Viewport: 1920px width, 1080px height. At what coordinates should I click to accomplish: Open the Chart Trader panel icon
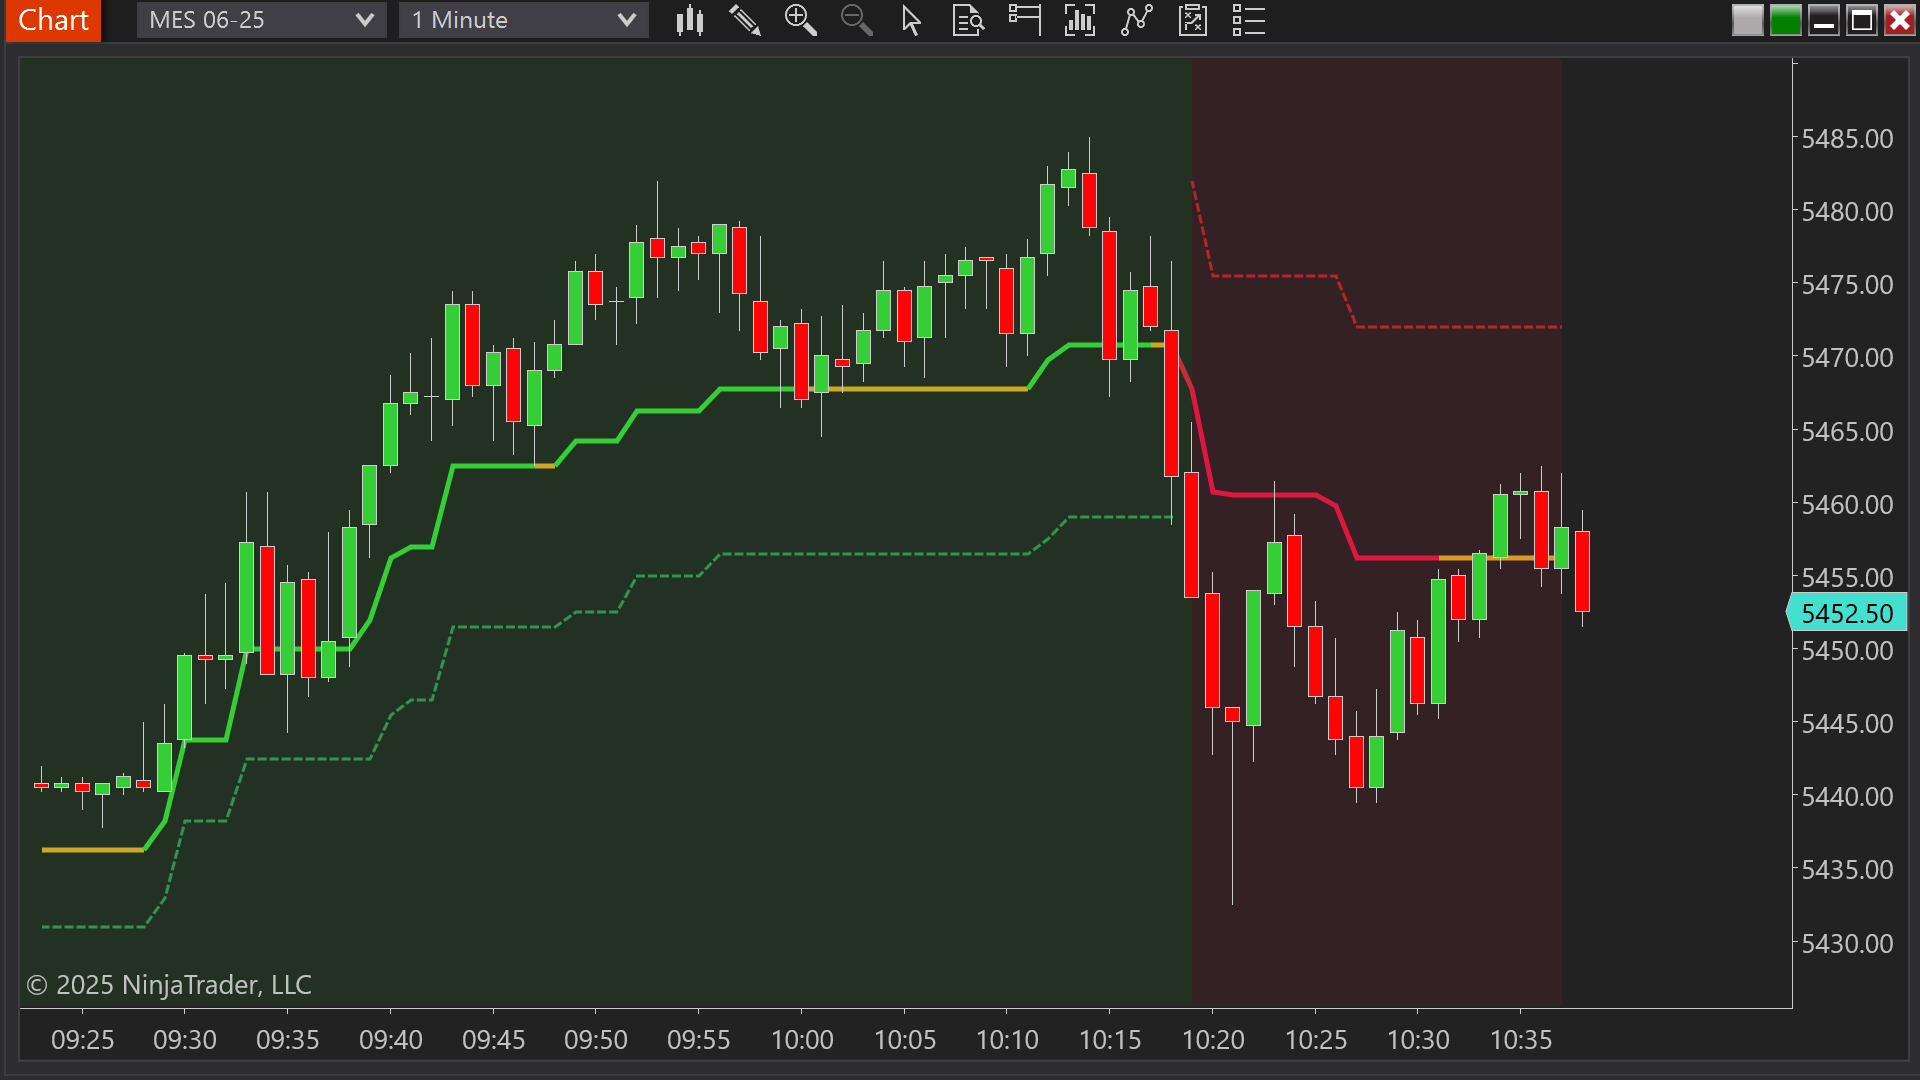point(1024,20)
